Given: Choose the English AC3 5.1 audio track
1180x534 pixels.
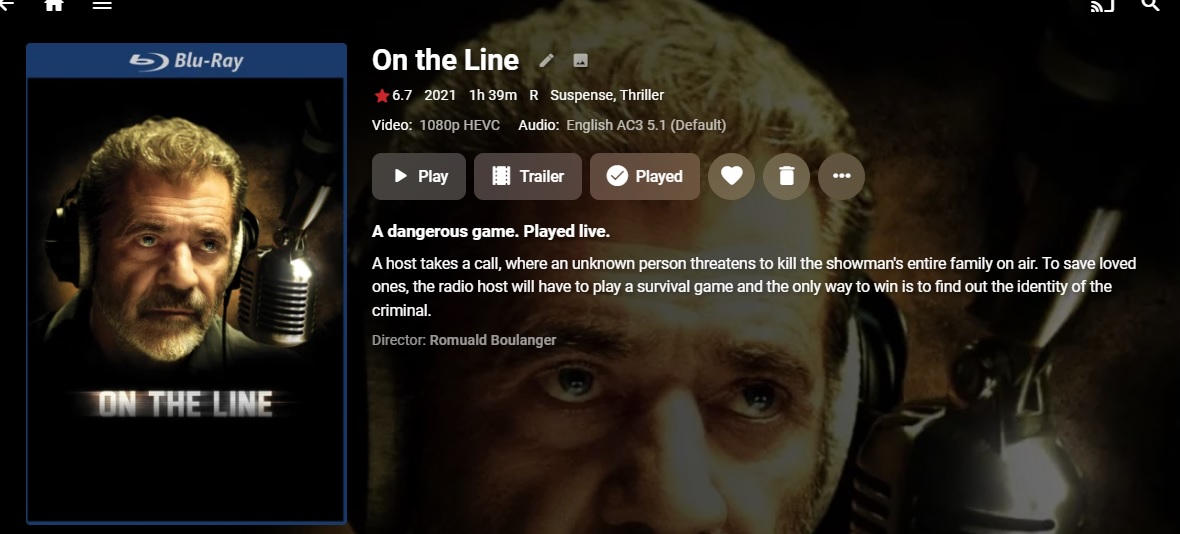Looking at the screenshot, I should (x=646, y=125).
